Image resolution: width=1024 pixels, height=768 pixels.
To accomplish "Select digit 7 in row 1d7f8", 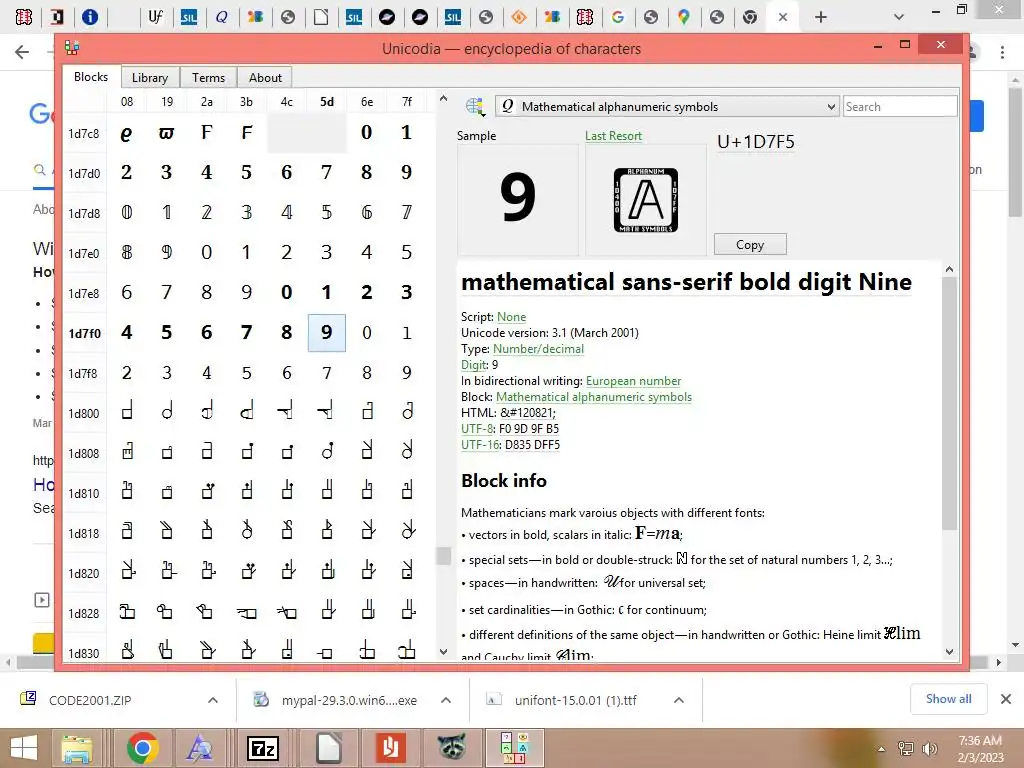I will coord(327,373).
